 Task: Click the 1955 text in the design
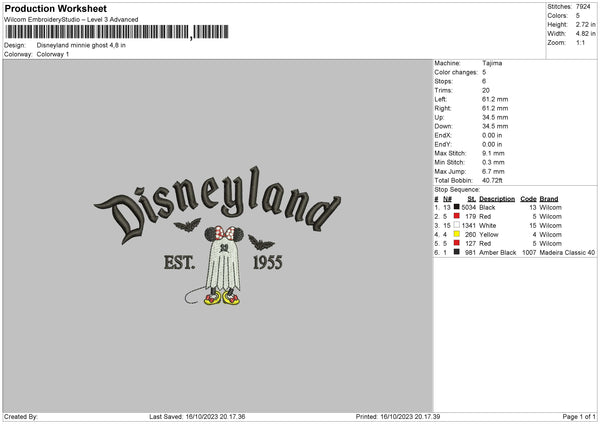tap(268, 263)
